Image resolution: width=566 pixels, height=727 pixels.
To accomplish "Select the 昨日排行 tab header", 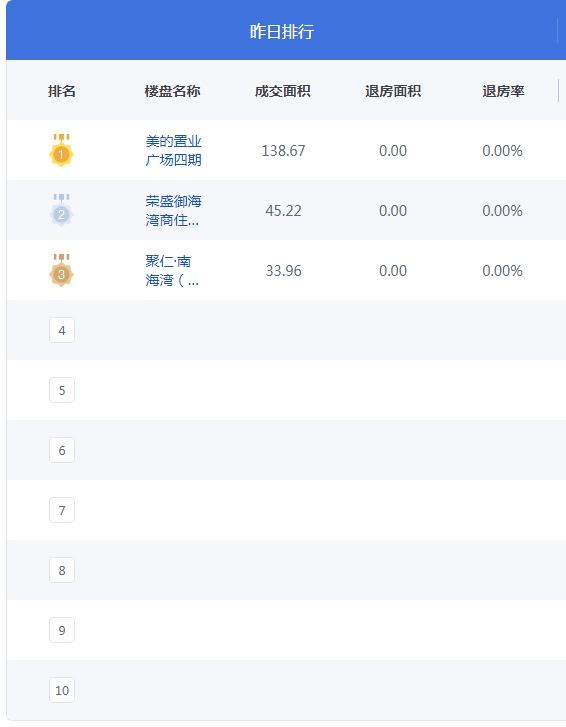I will pos(282,32).
